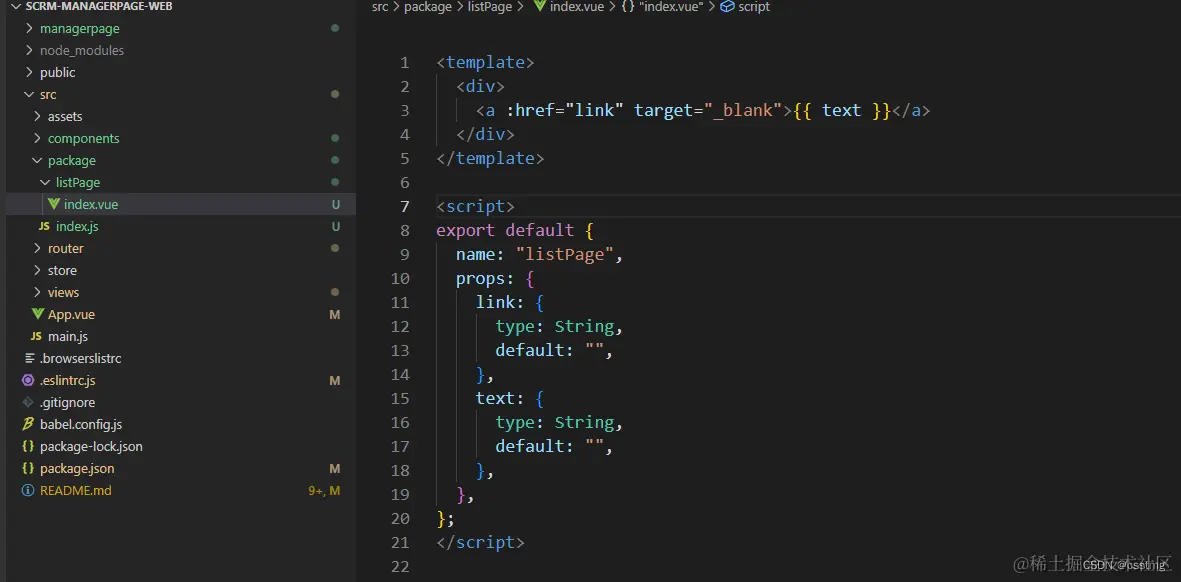Expand the views folder chevron
The height and width of the screenshot is (582, 1181).
pyautogui.click(x=38, y=292)
